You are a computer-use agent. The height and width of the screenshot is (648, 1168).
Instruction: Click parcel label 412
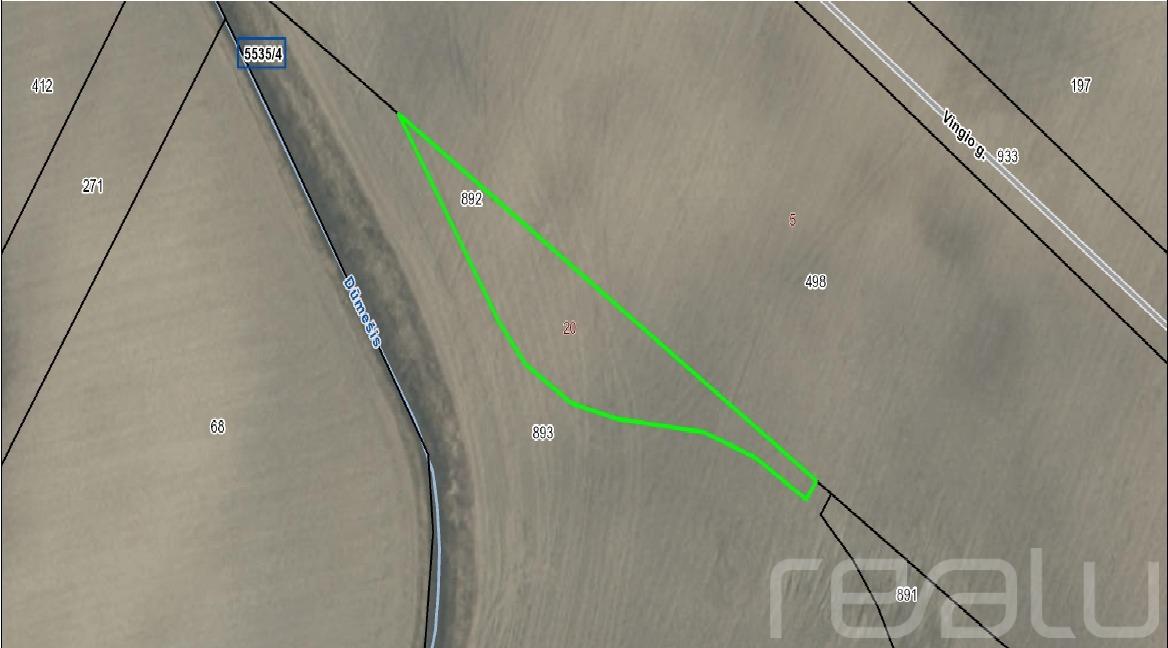42,86
